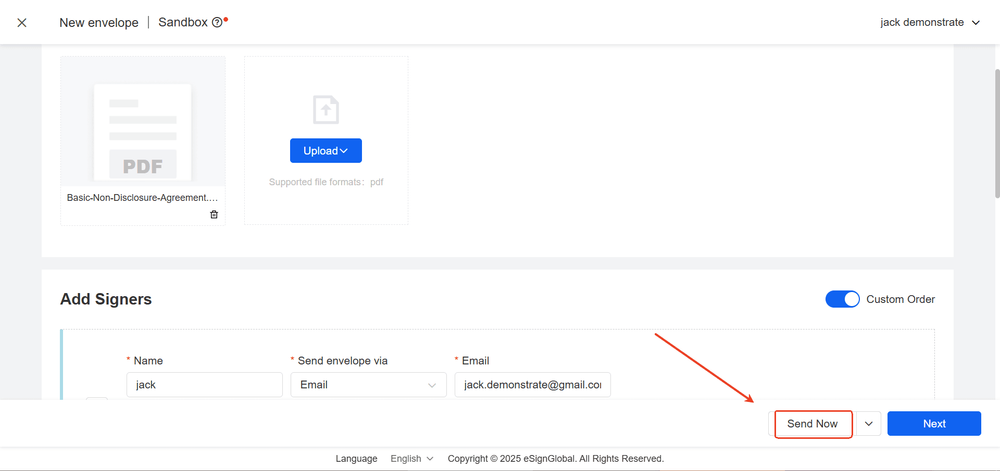1000x471 pixels.
Task: Delete the uploaded NDA PDF with trash icon
Action: point(214,215)
